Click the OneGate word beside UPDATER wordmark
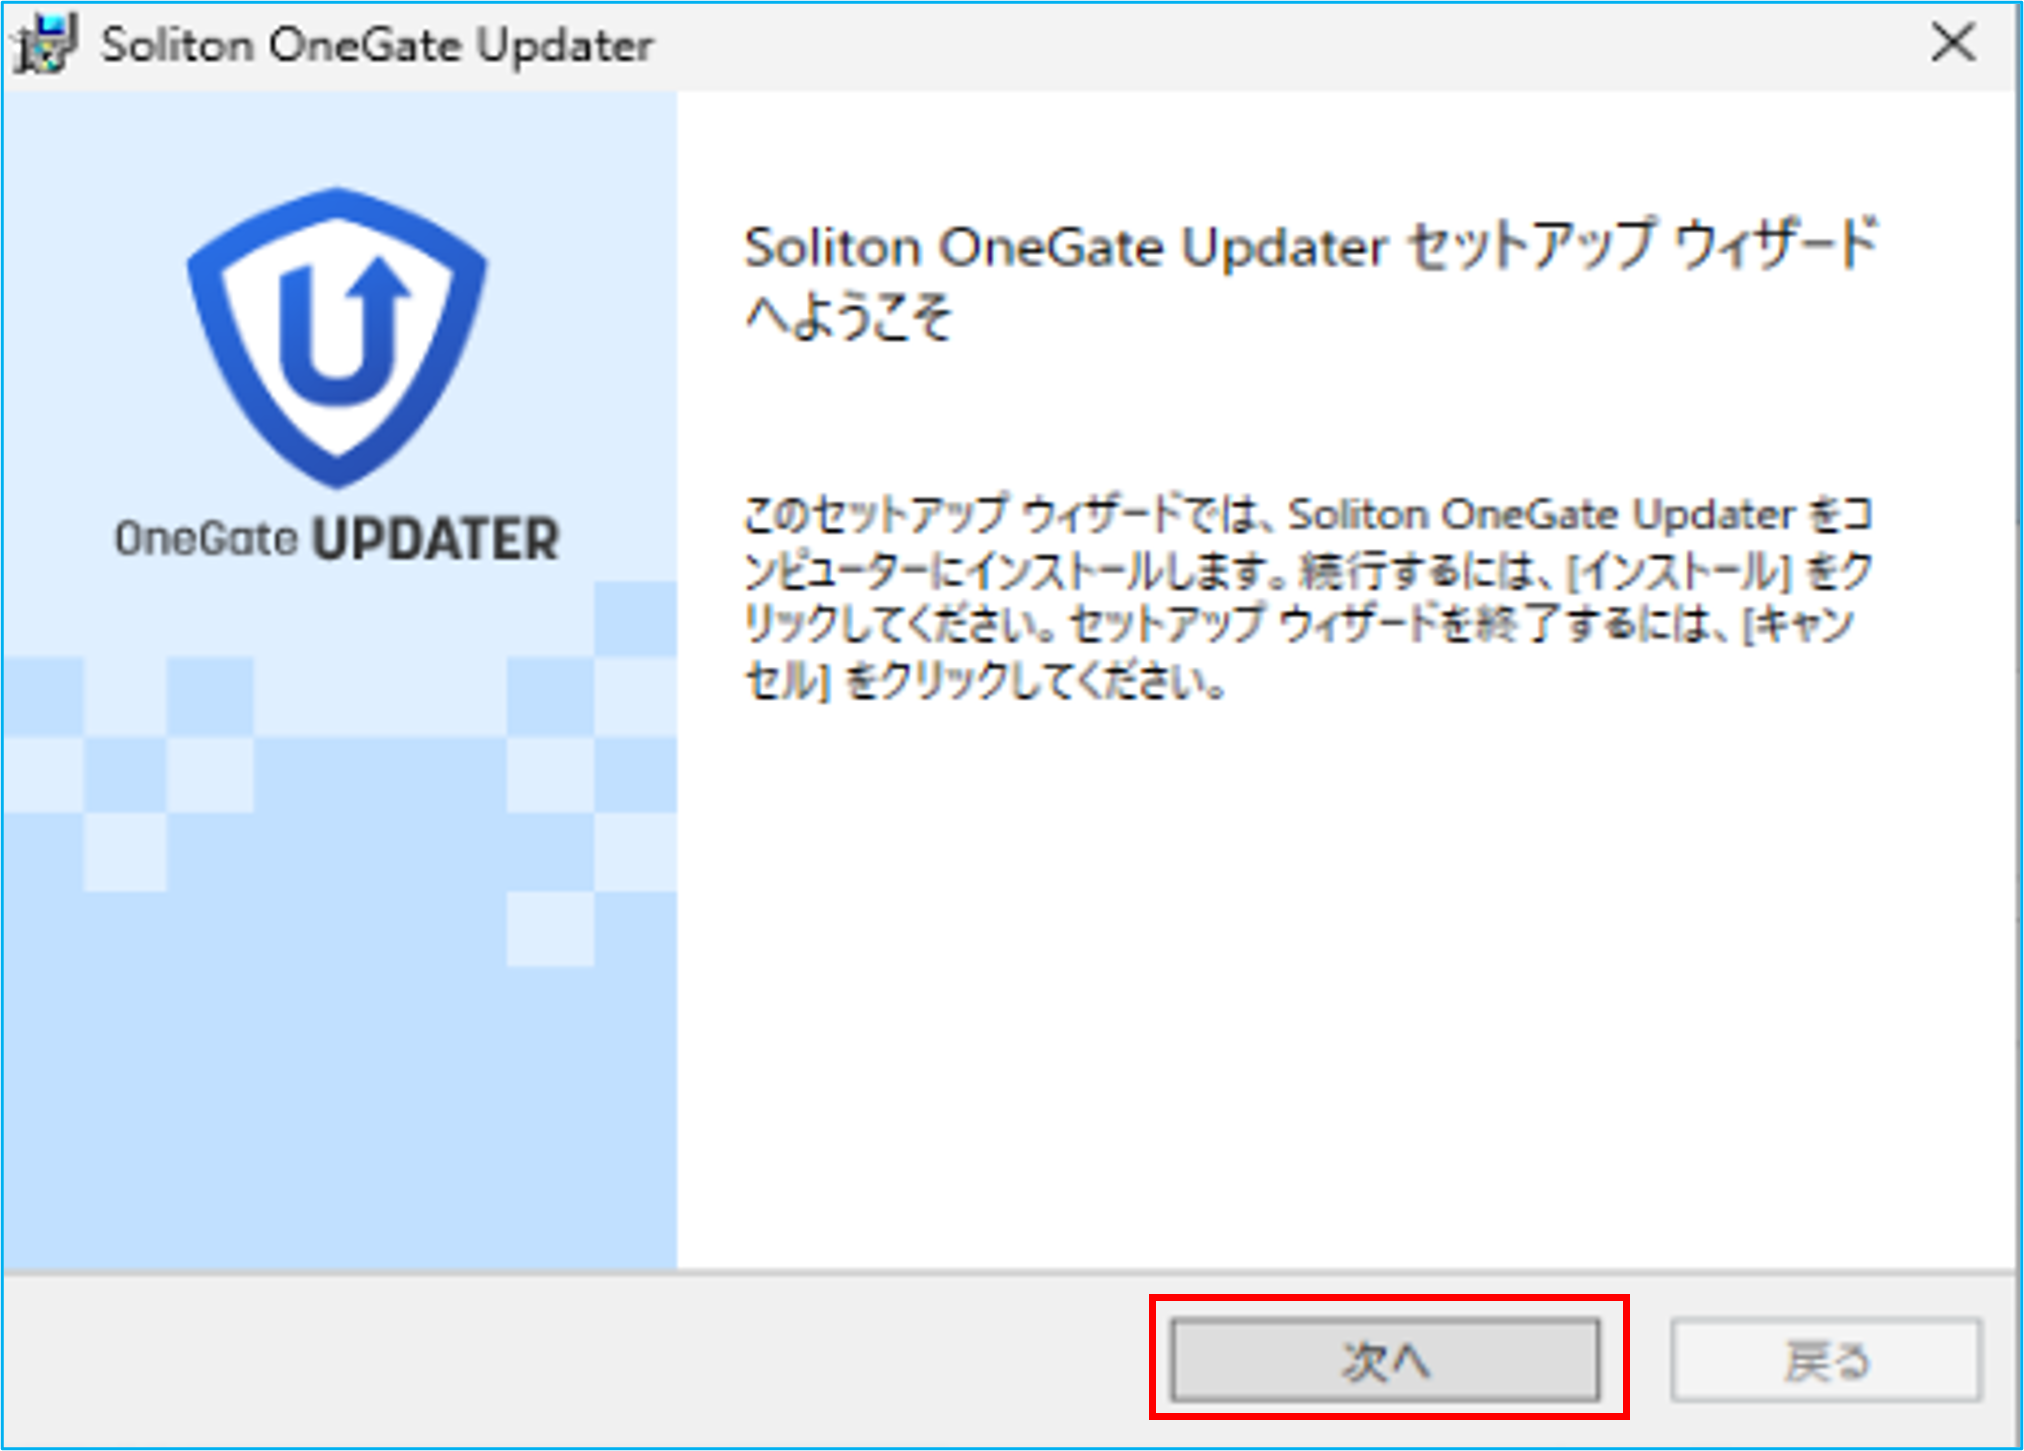 point(207,539)
